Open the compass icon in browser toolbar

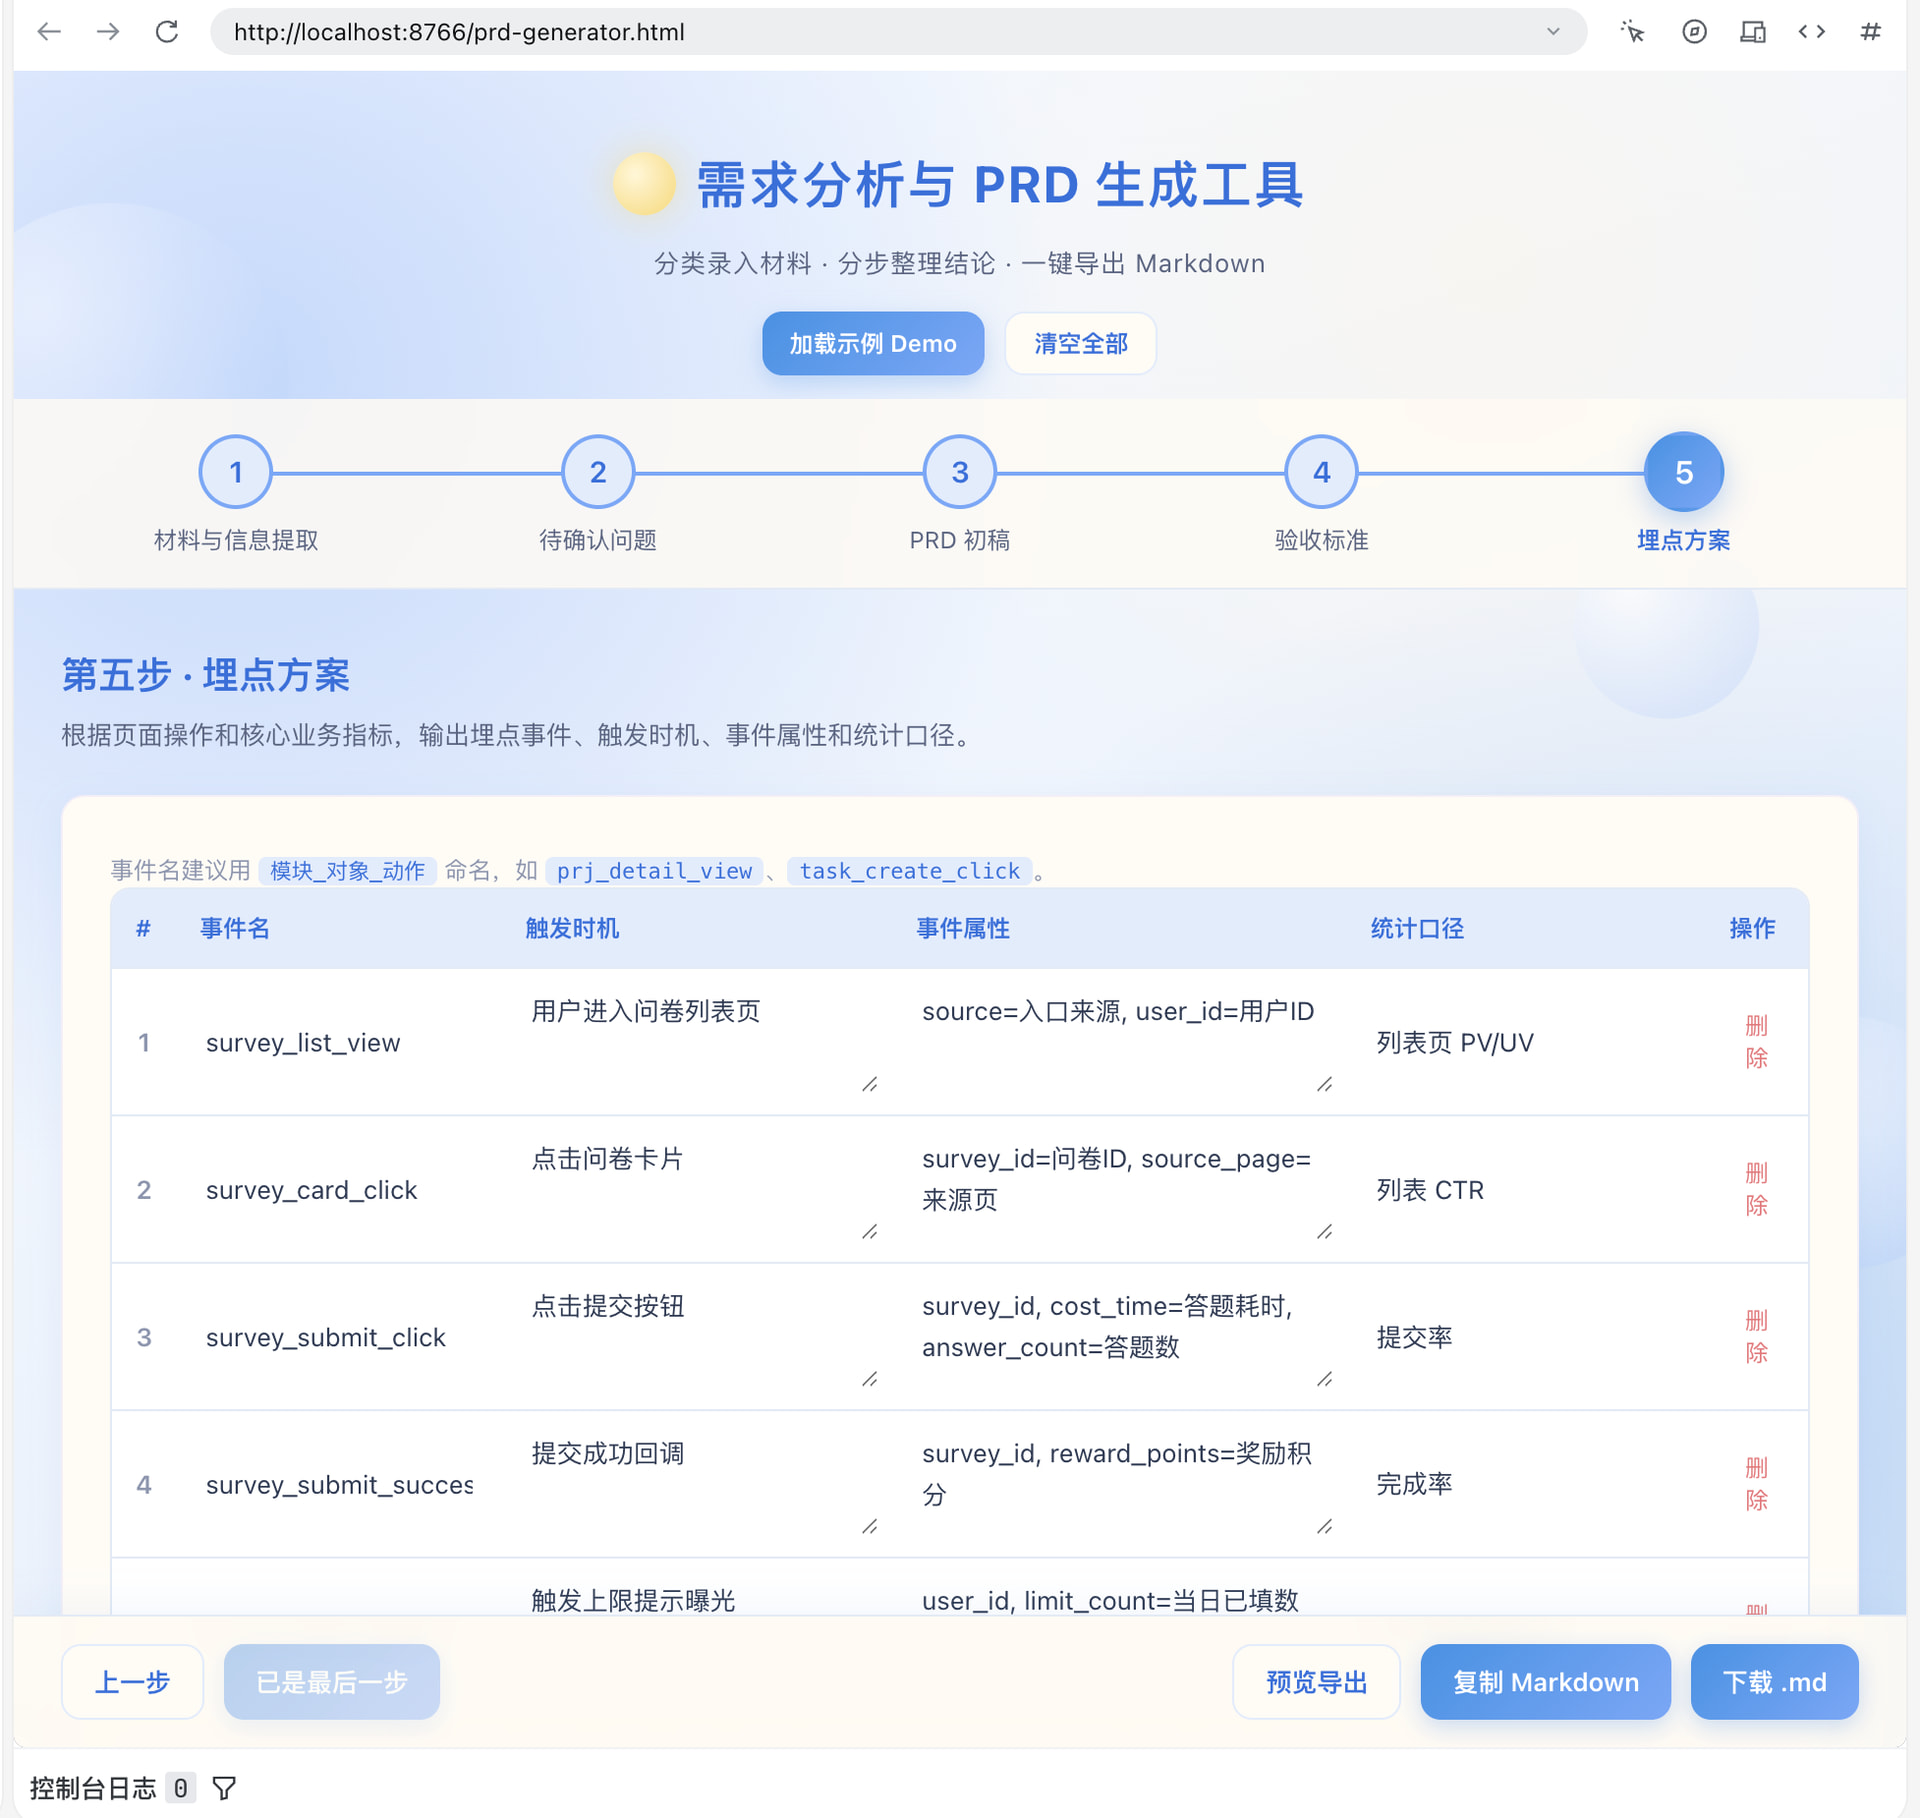point(1694,32)
